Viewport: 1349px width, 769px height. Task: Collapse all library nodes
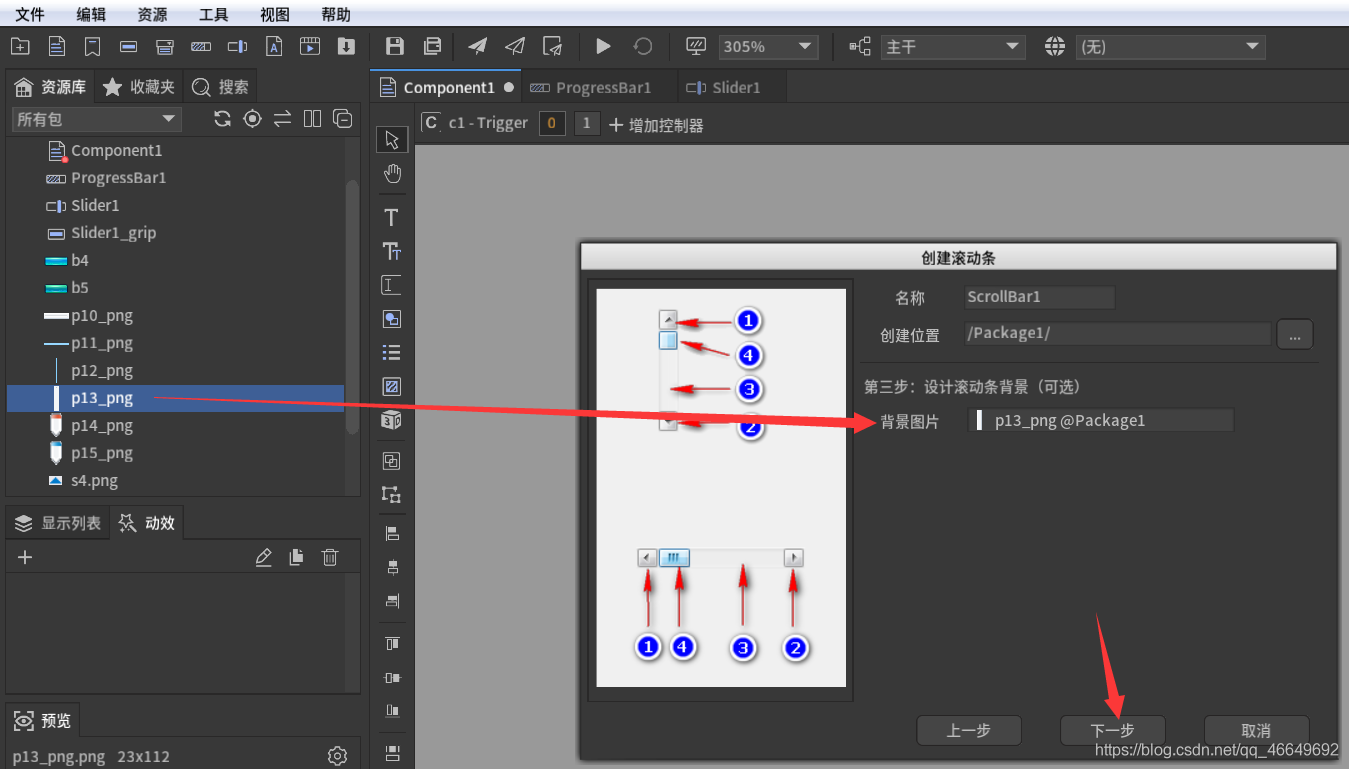coord(342,119)
